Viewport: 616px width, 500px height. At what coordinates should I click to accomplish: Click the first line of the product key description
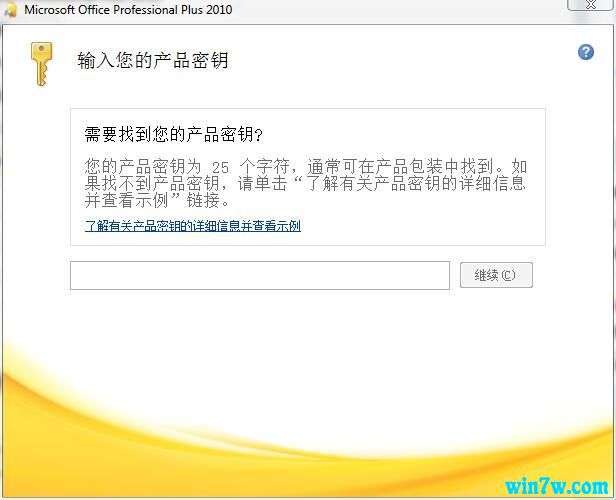(x=306, y=167)
